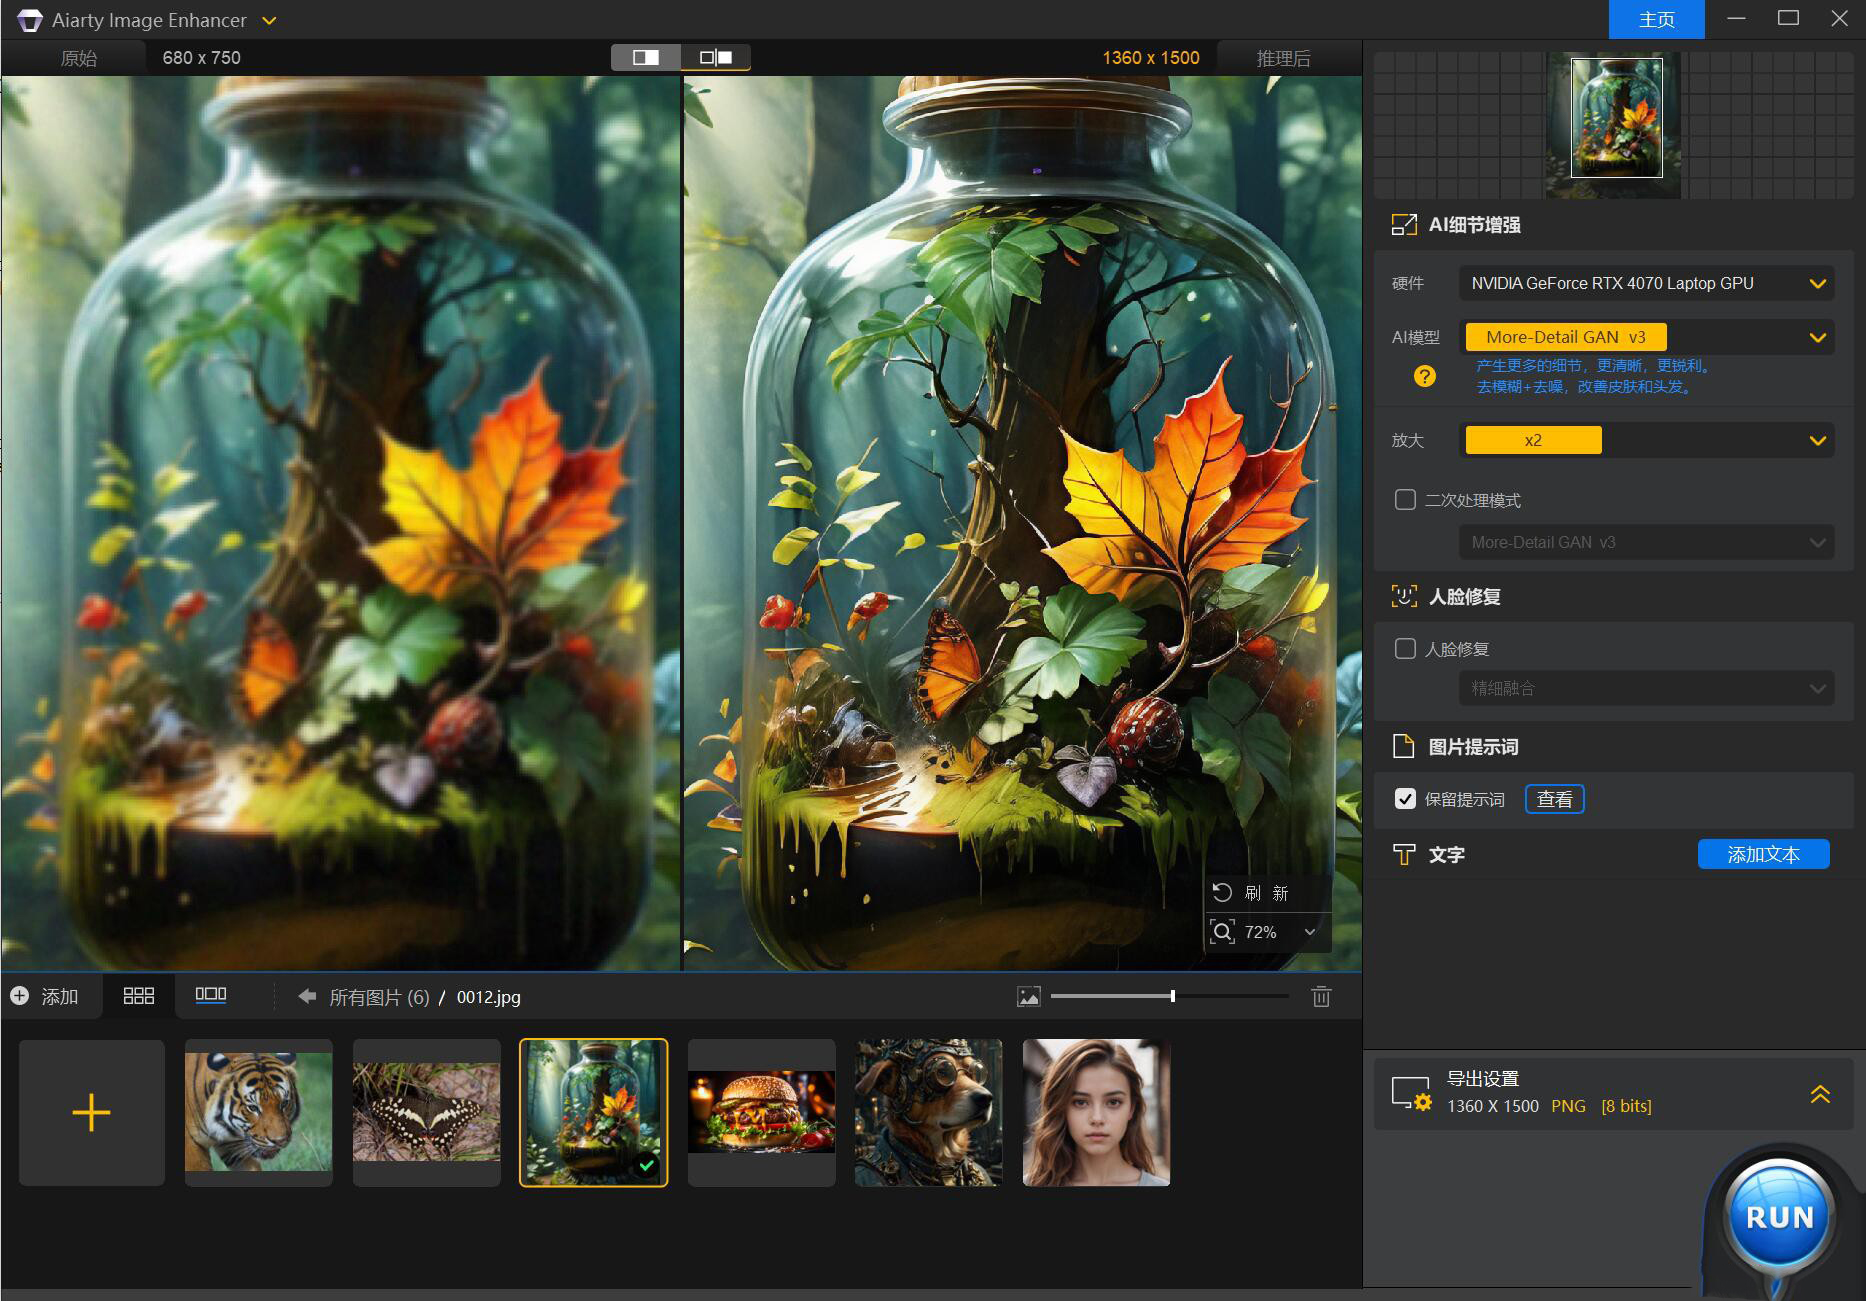Click the PNG export format text
1866x1301 pixels.
click(x=1568, y=1106)
